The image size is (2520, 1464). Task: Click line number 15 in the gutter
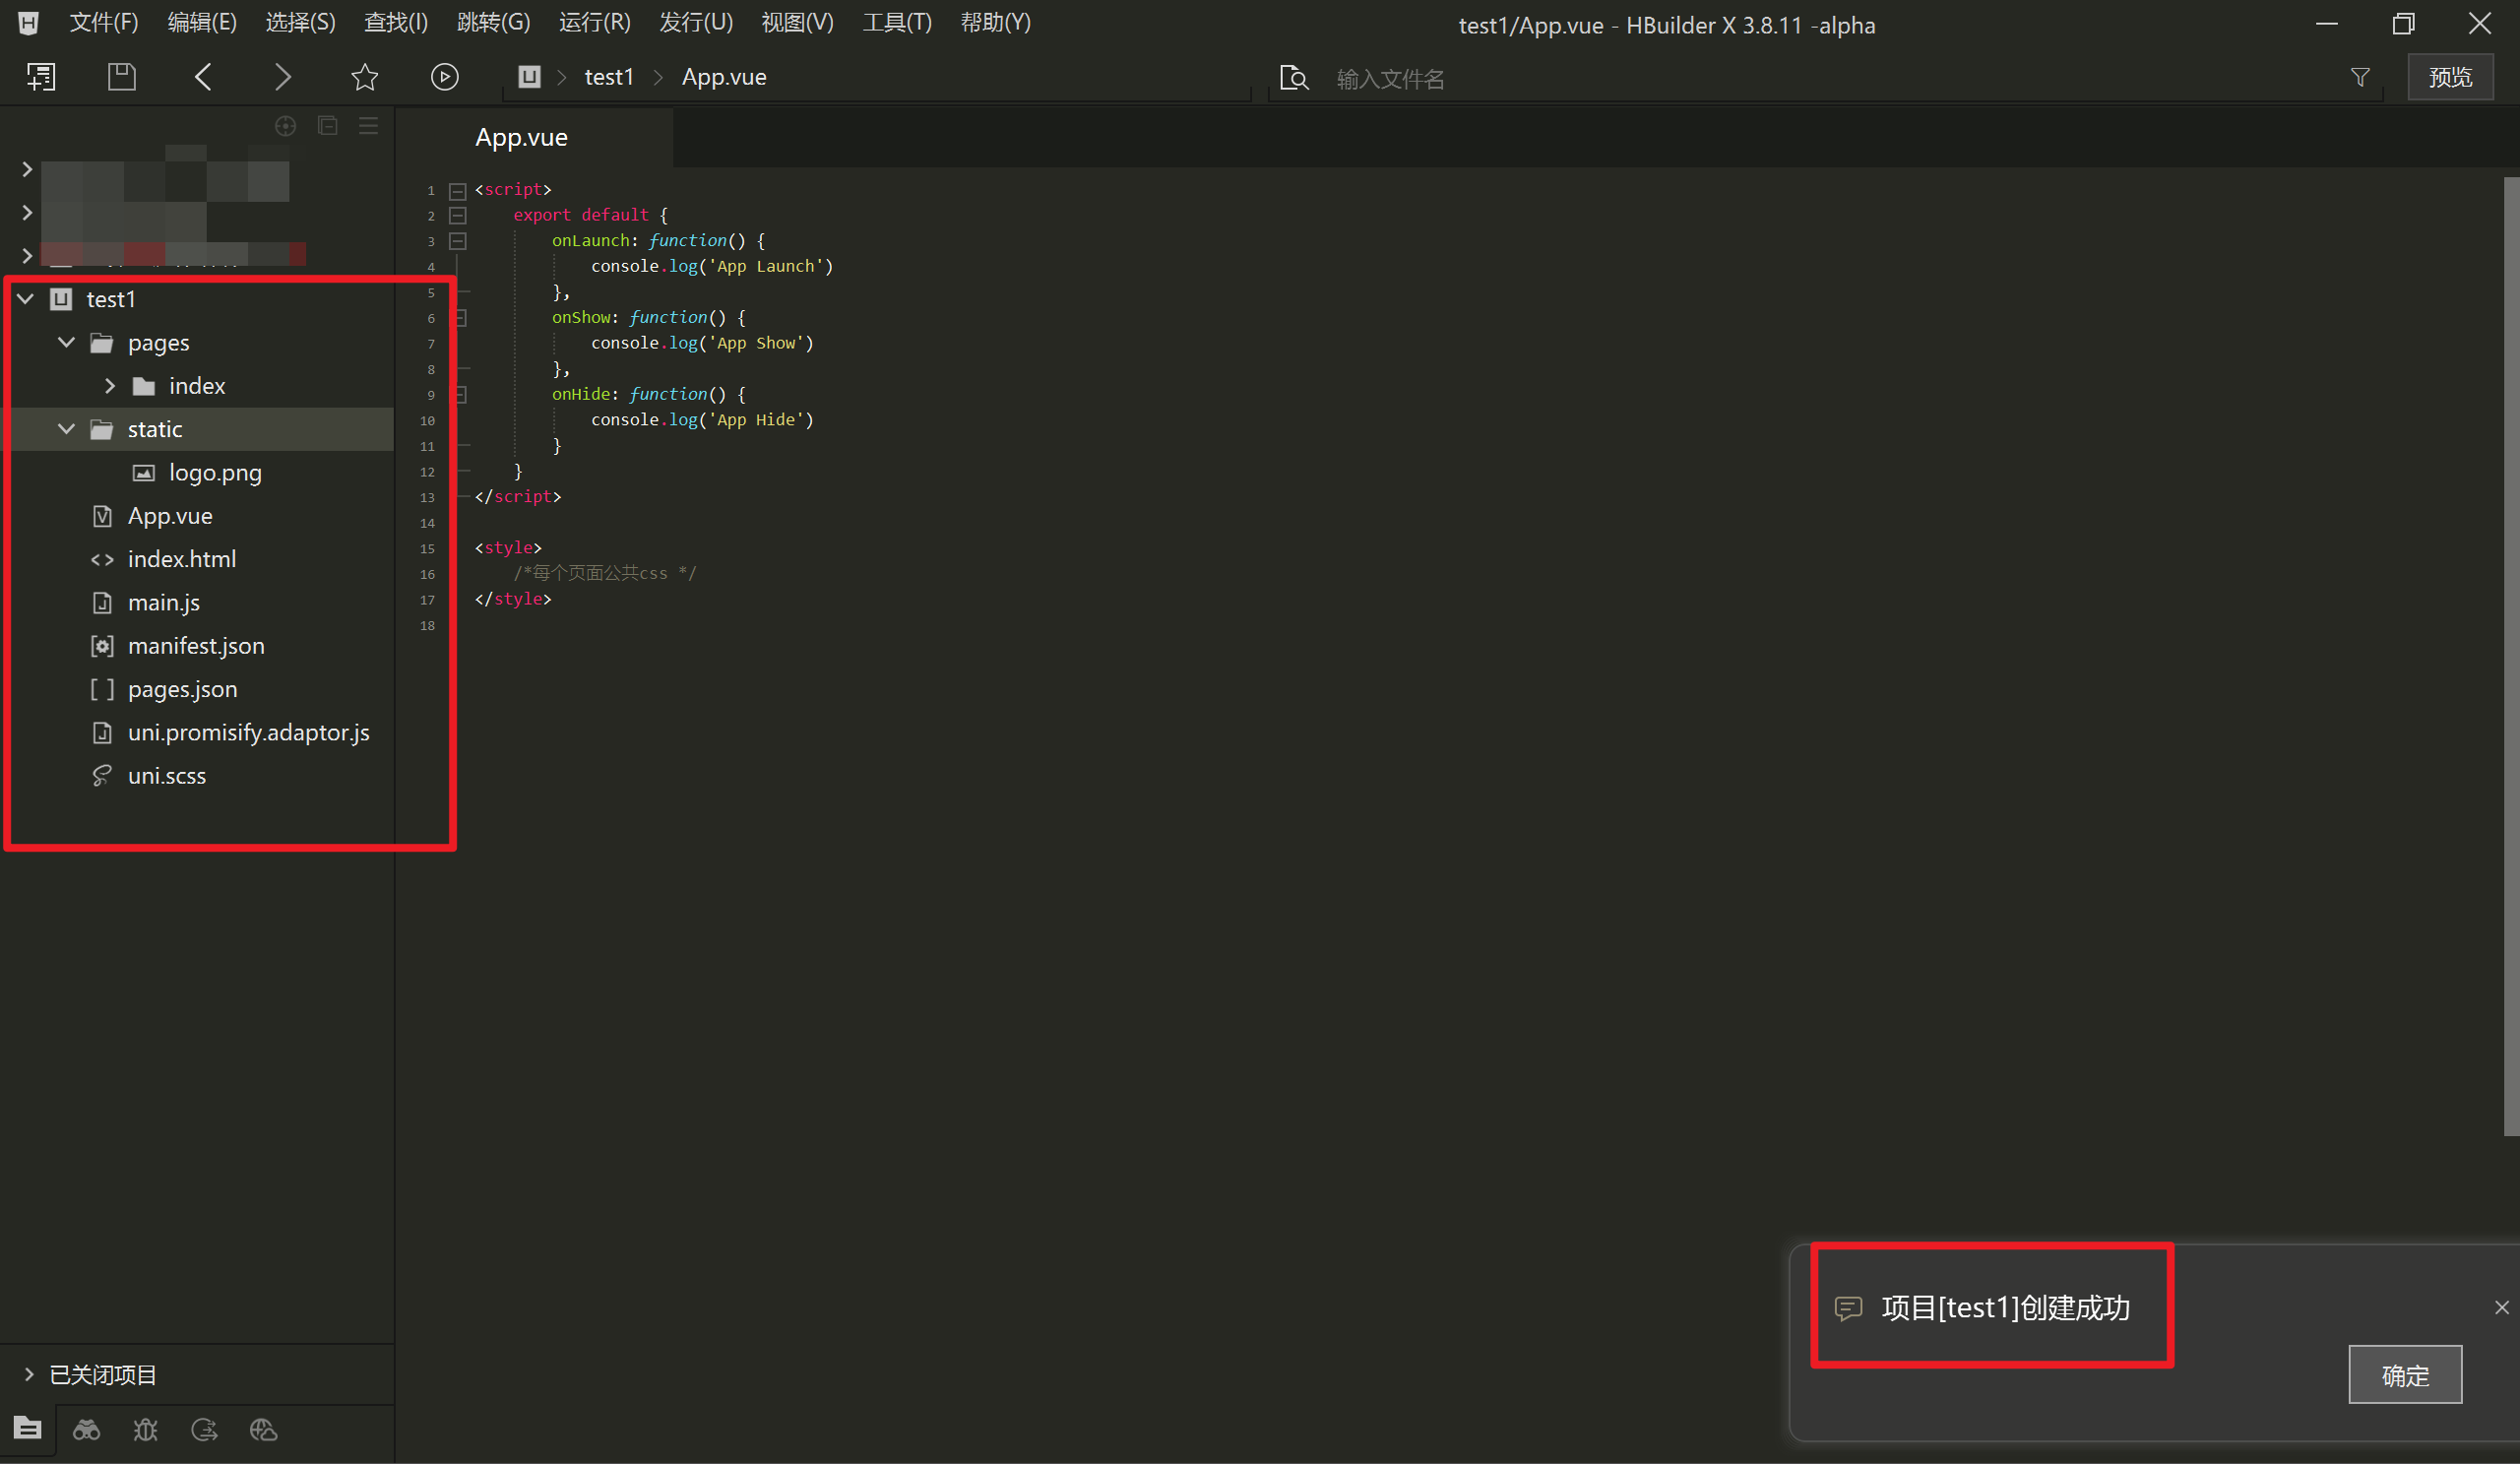pyautogui.click(x=427, y=549)
